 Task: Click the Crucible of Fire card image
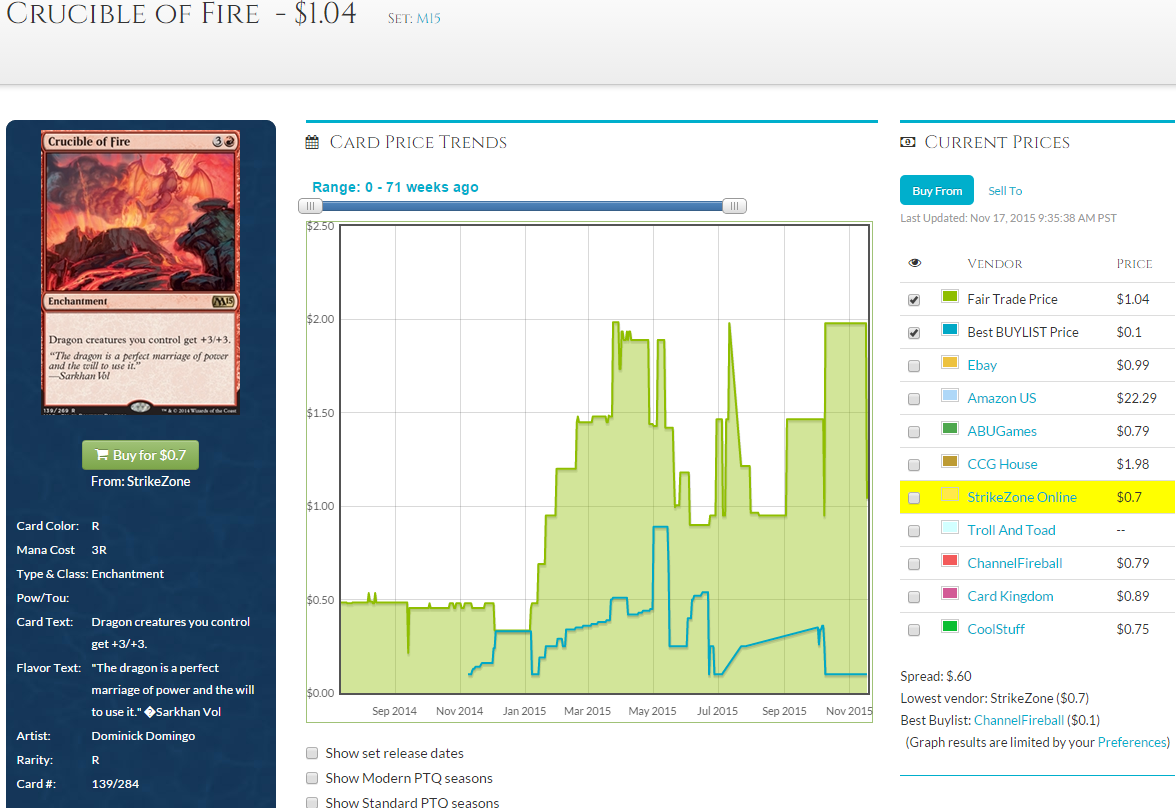click(140, 272)
